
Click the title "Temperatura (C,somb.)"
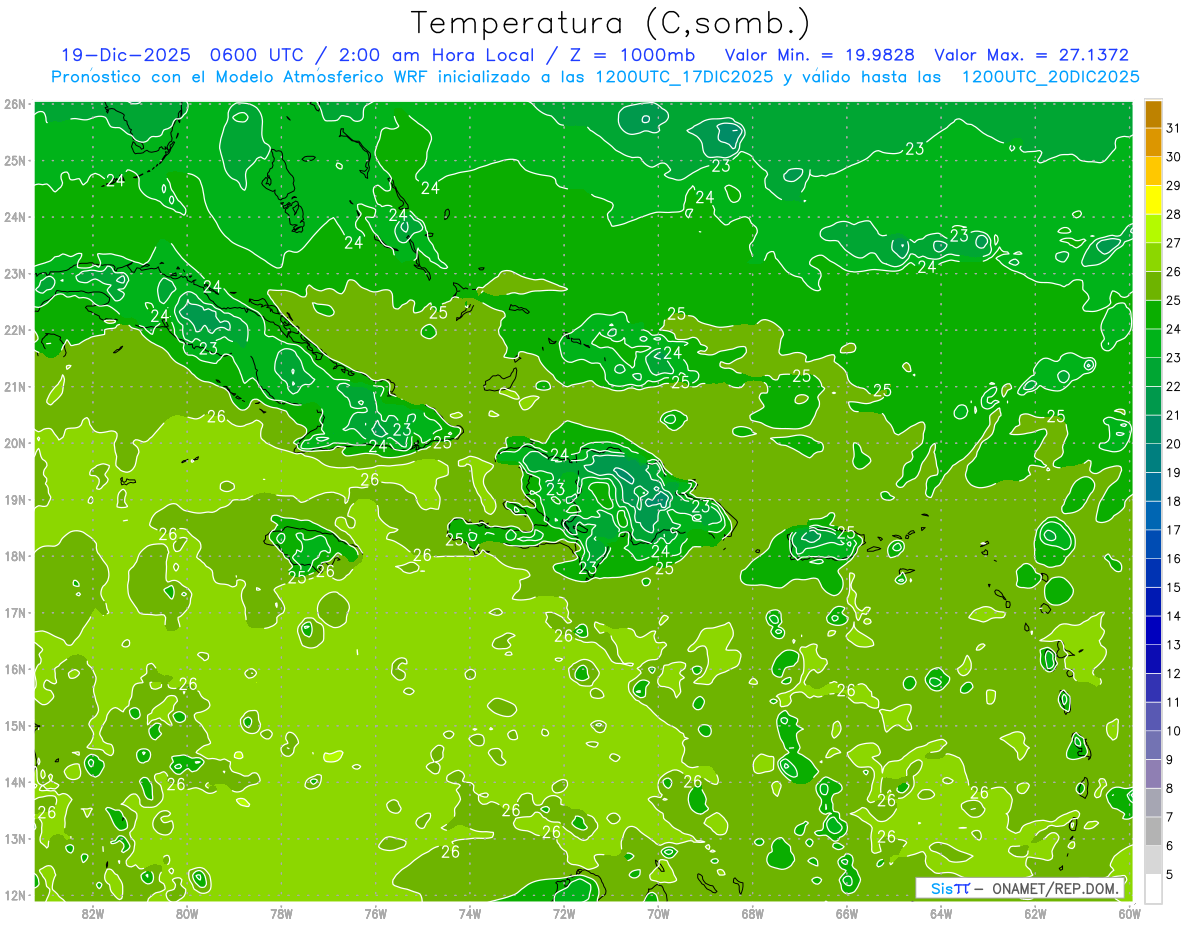point(611,23)
